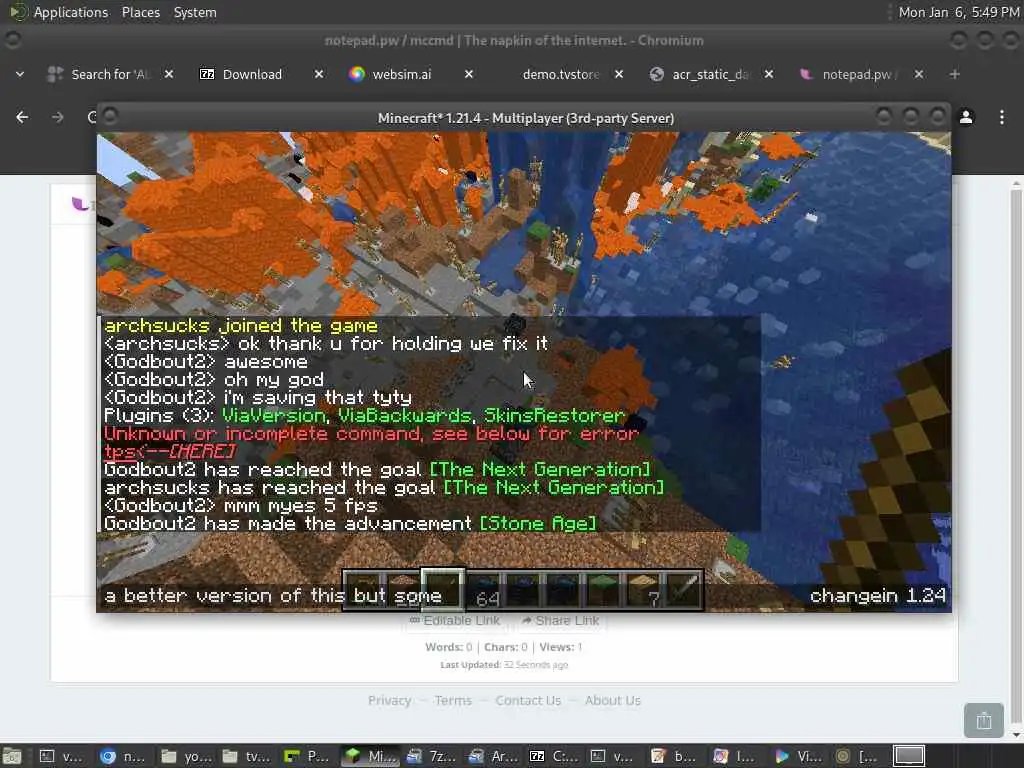Close the "Search for 'AL" tab

click(x=168, y=74)
